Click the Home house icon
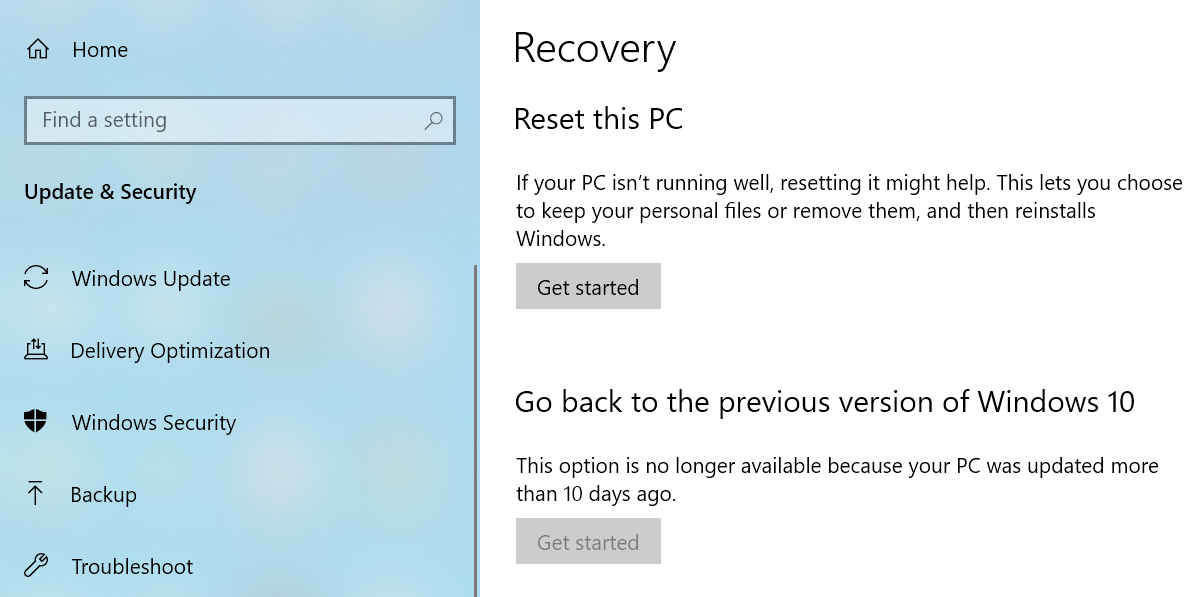This screenshot has width=1194, height=597. coord(36,49)
